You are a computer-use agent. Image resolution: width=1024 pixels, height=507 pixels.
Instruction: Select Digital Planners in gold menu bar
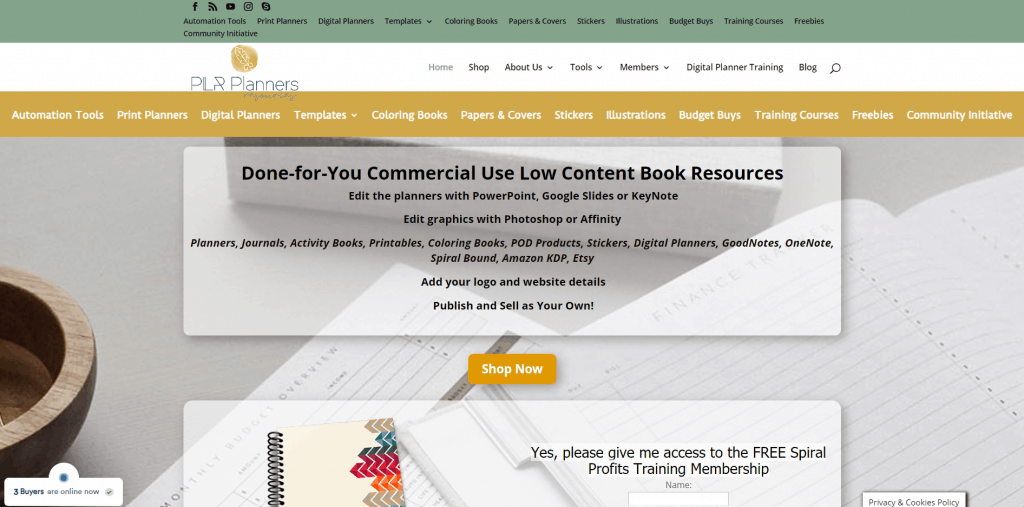click(x=240, y=115)
